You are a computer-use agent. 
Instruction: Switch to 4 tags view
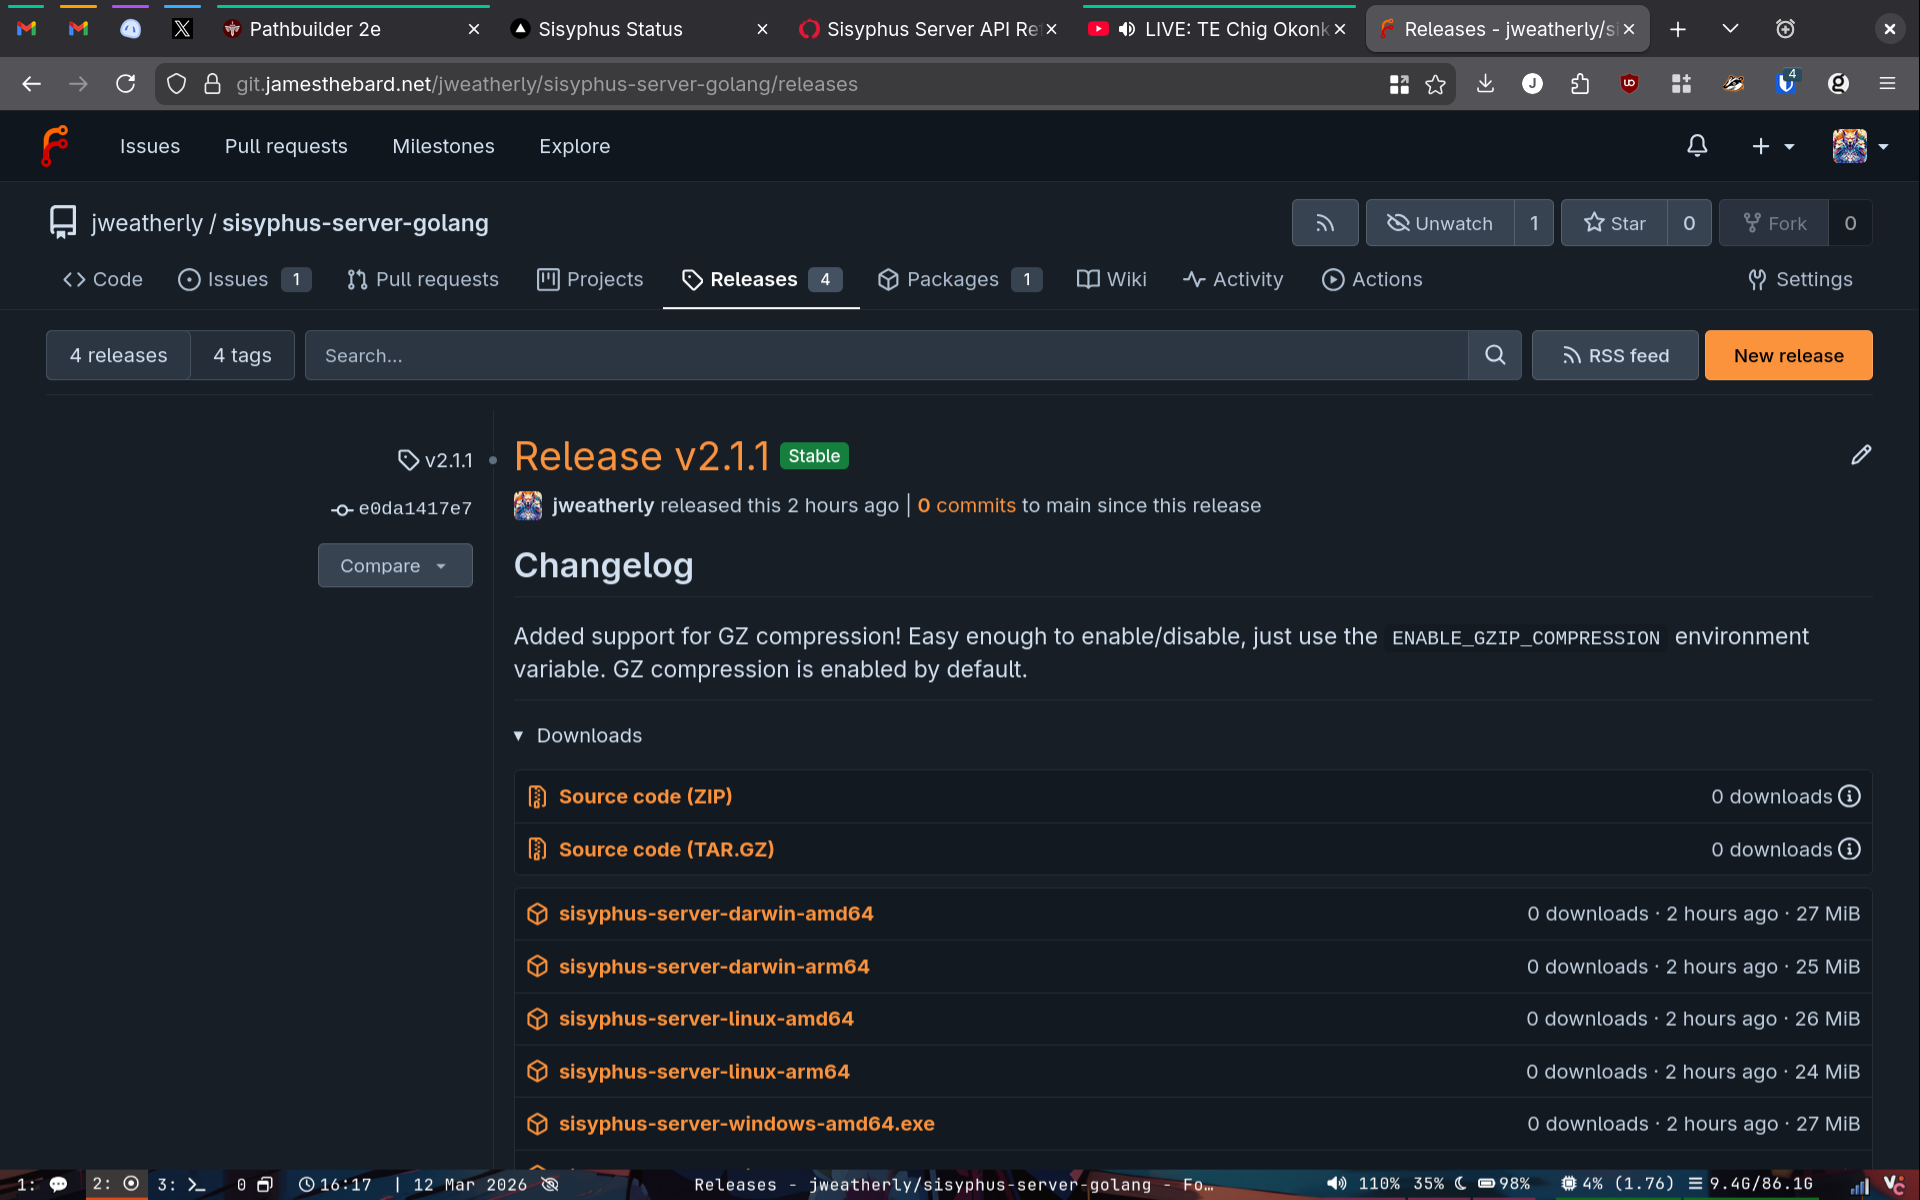[242, 355]
